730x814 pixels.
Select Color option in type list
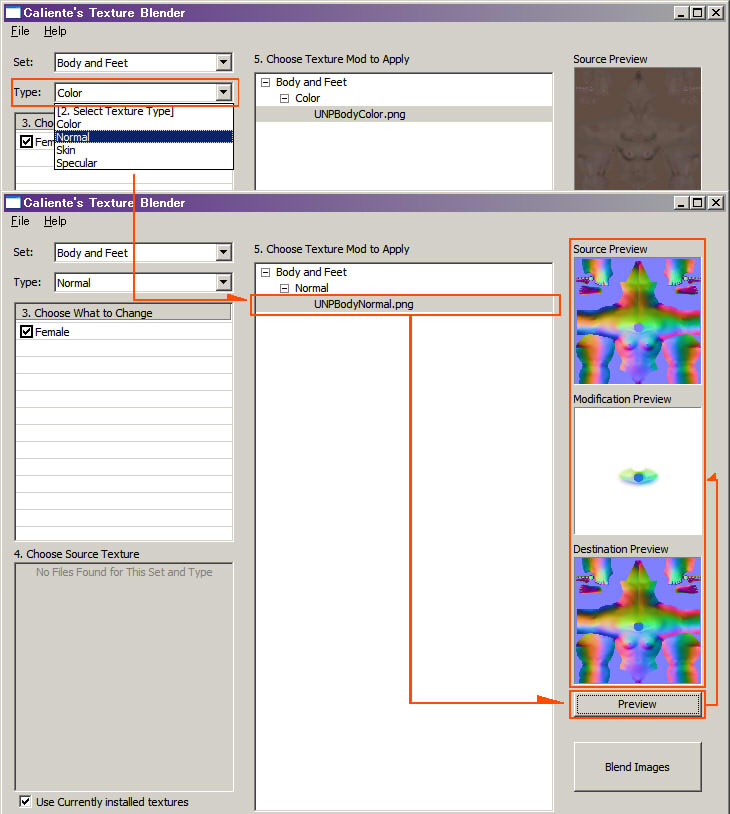pos(144,124)
